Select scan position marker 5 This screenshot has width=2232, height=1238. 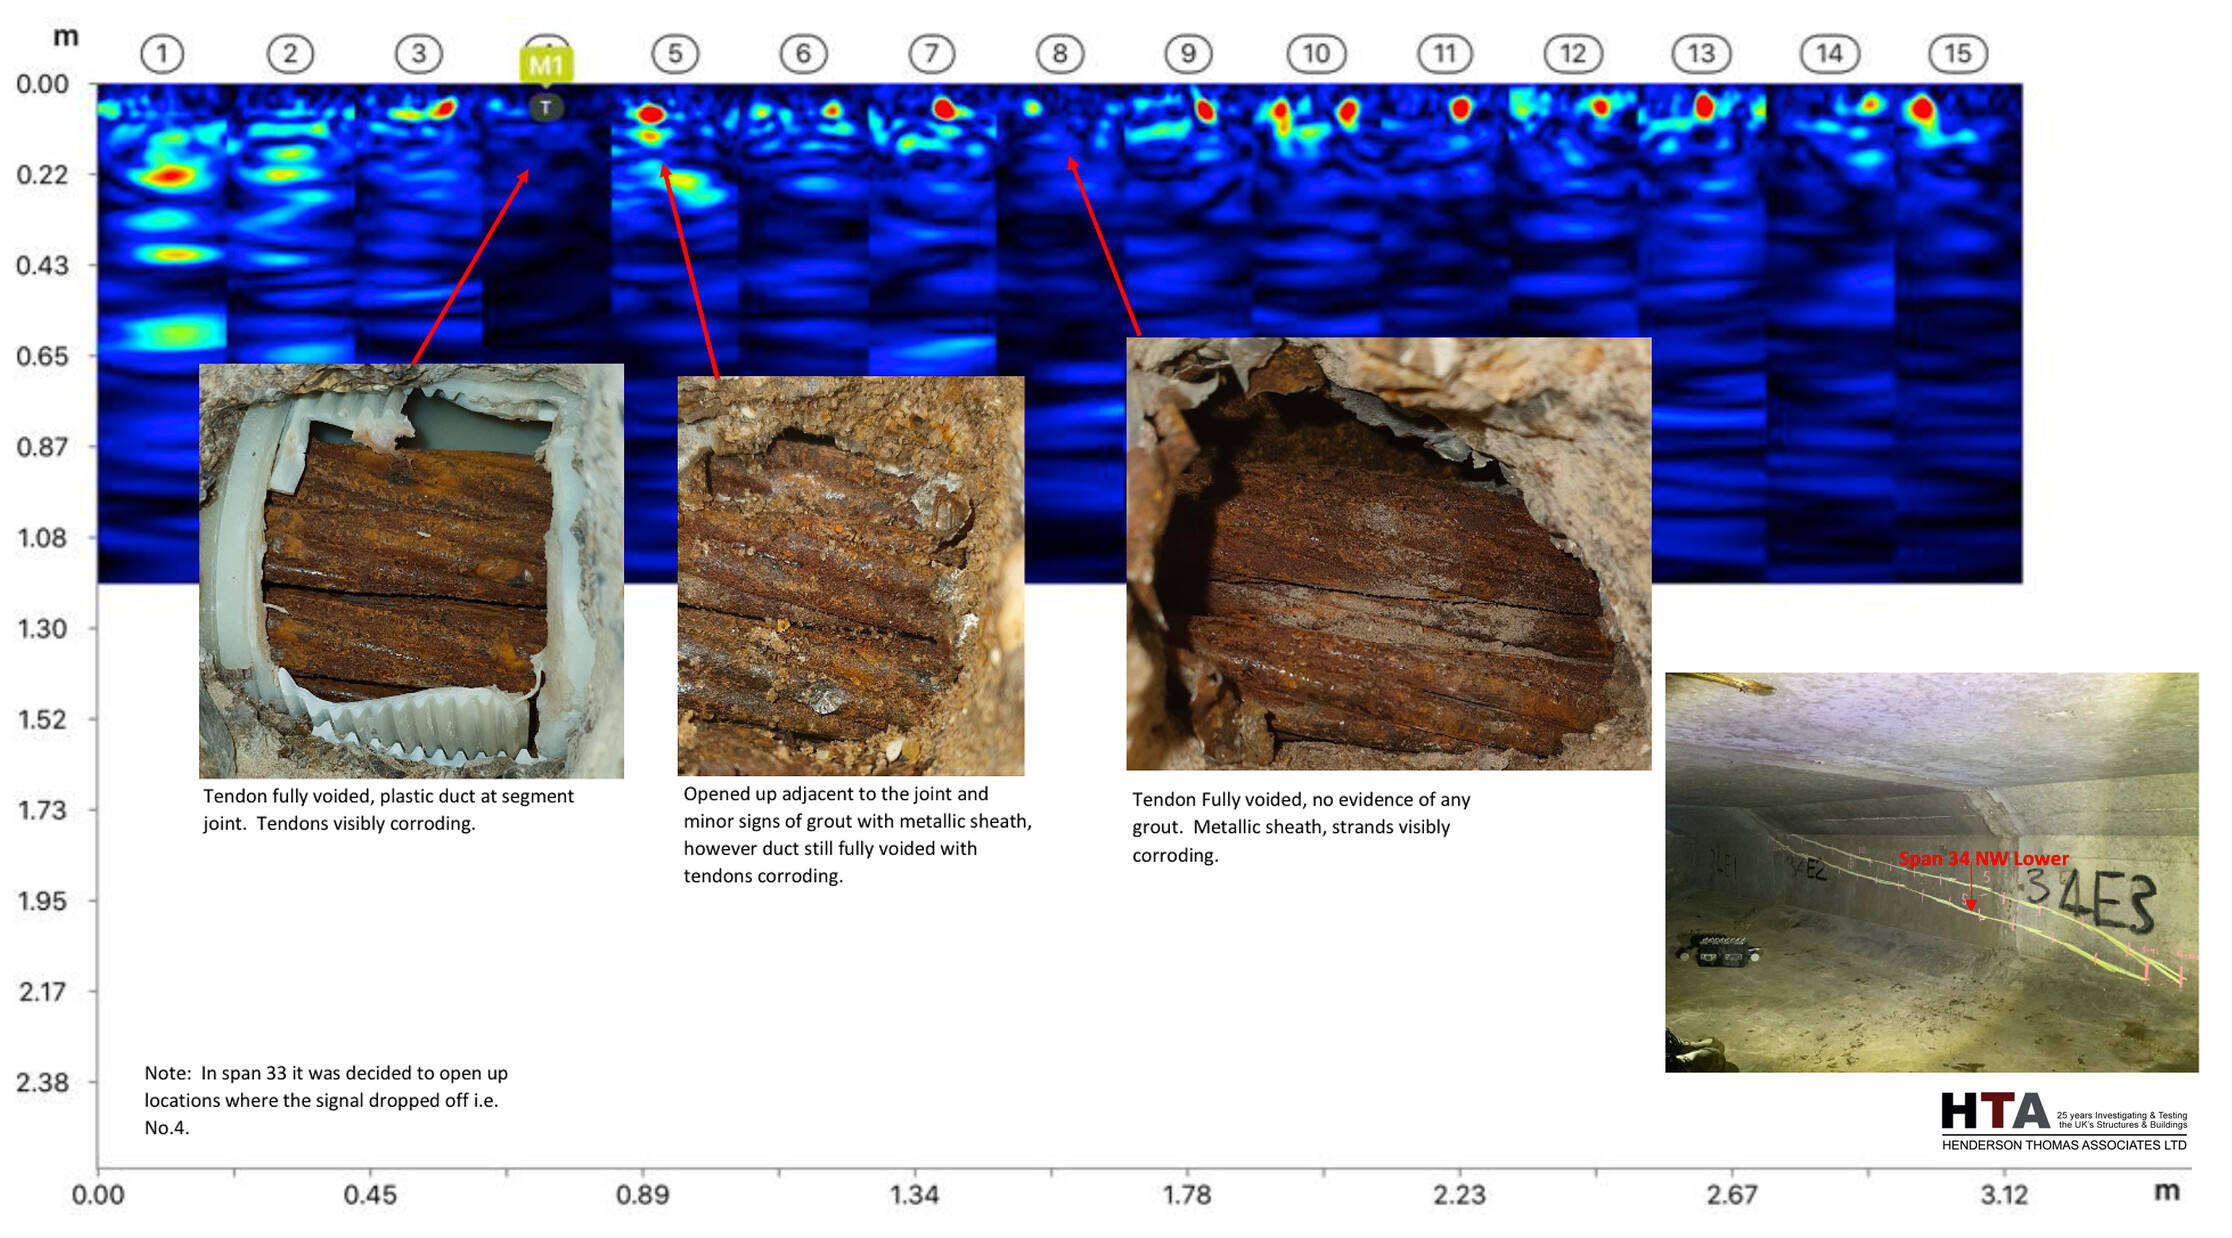click(675, 54)
